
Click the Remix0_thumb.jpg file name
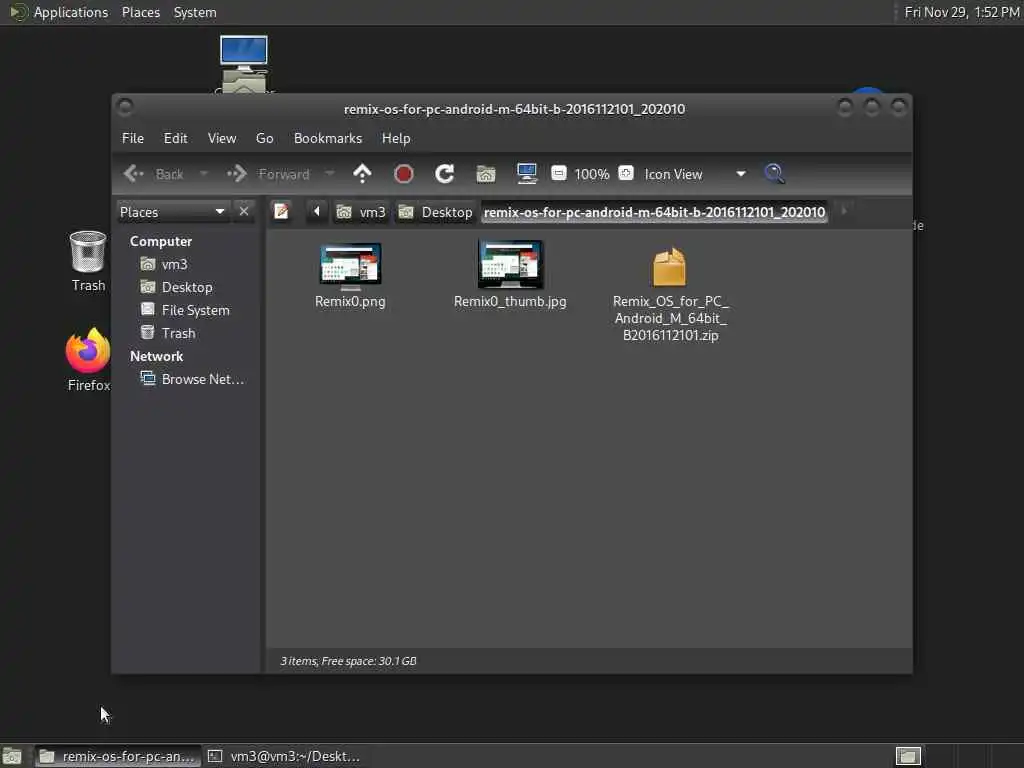[510, 302]
